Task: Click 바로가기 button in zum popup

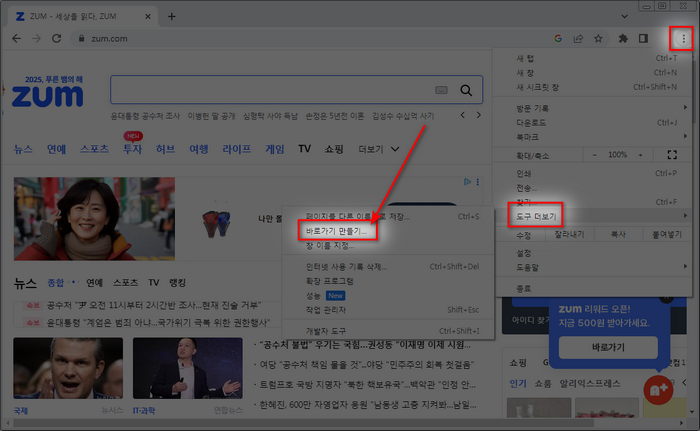Action: coord(608,347)
